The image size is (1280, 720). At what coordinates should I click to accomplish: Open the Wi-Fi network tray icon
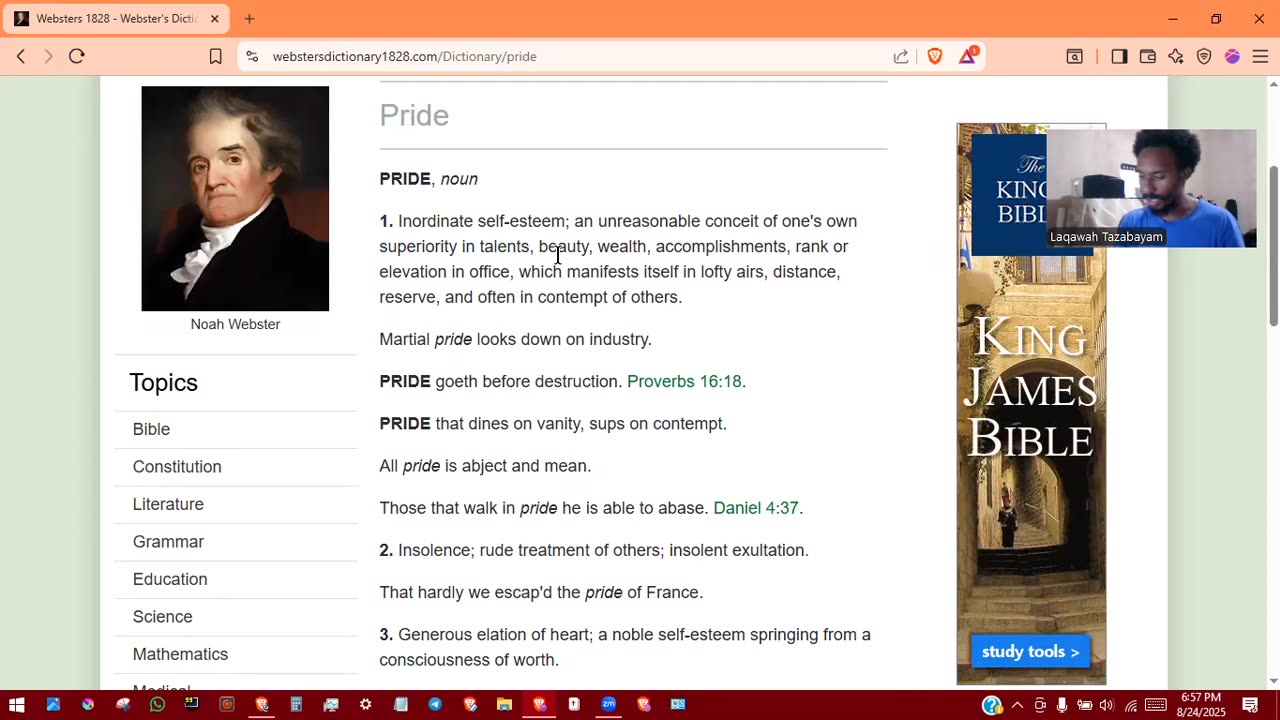pyautogui.click(x=1131, y=705)
